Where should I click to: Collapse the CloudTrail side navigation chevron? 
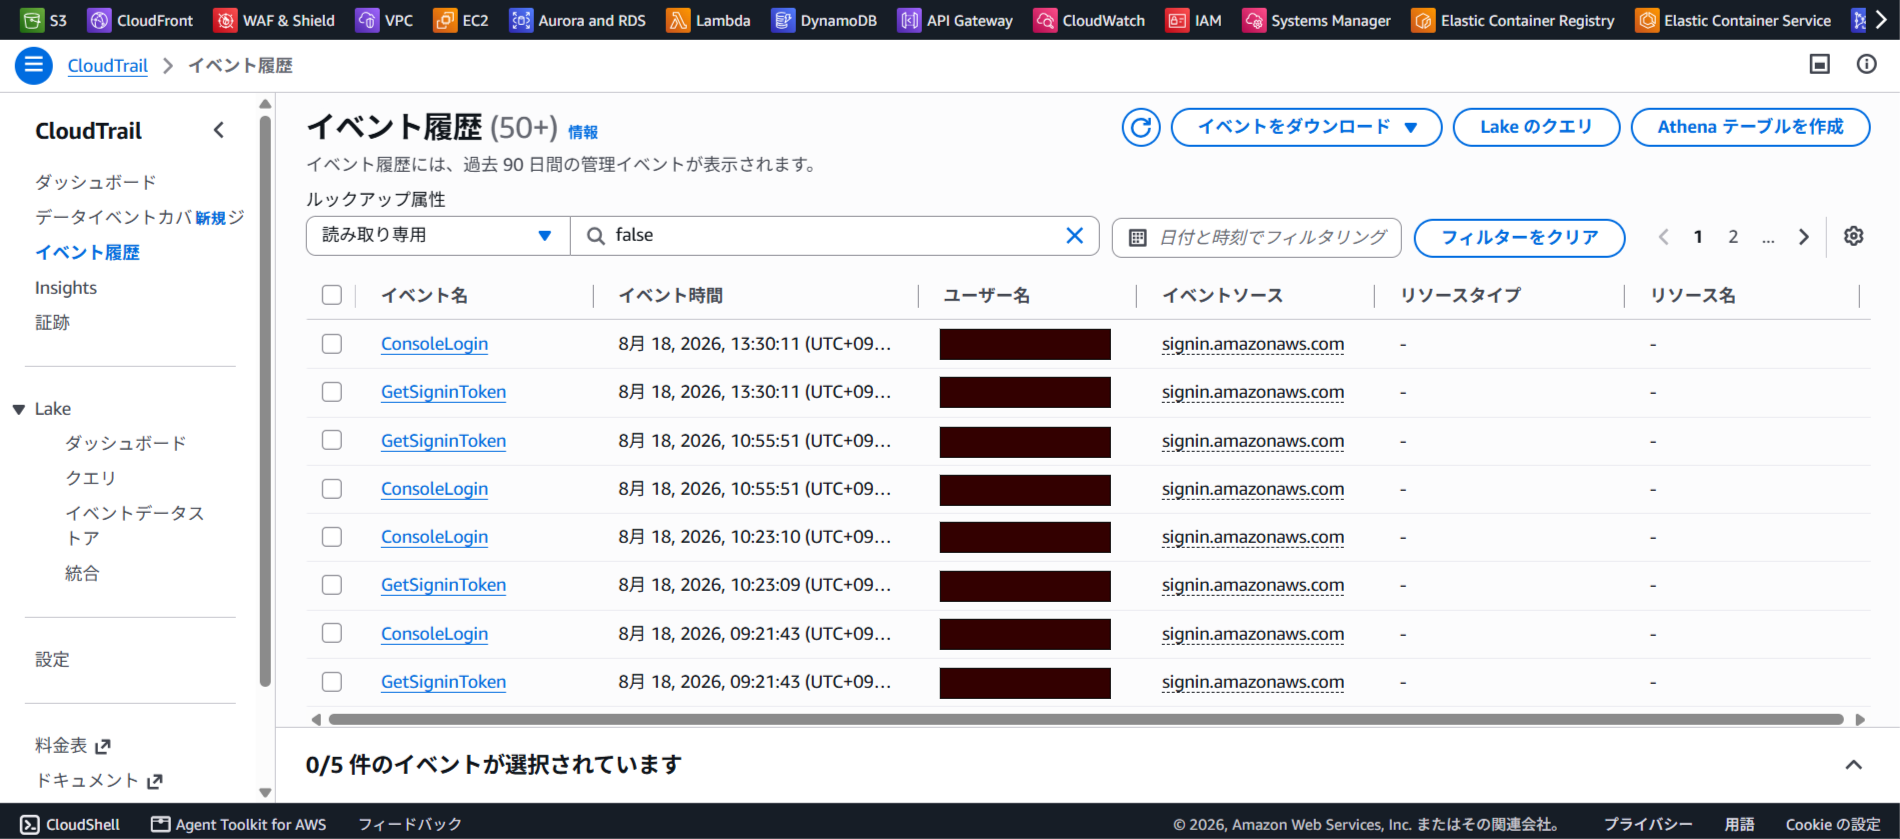click(x=219, y=130)
